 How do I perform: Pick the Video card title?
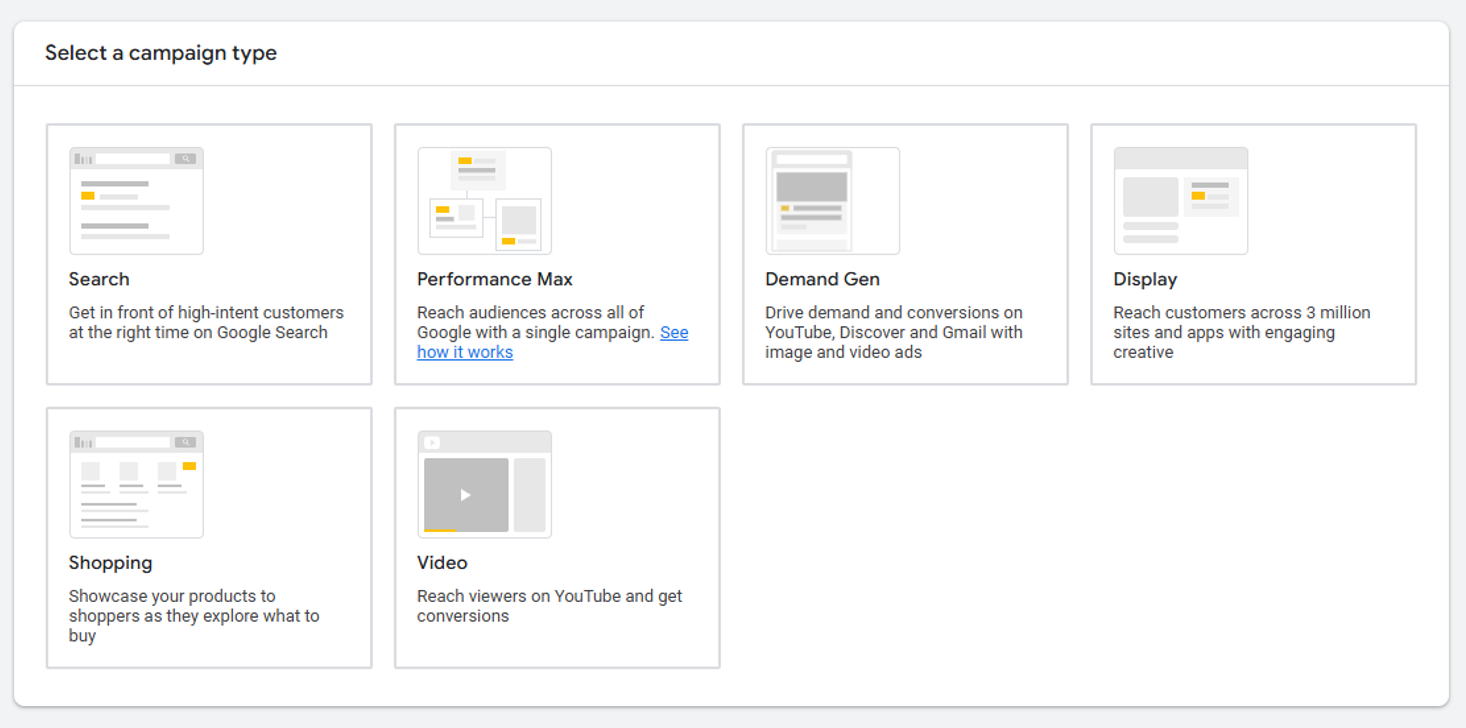click(442, 562)
